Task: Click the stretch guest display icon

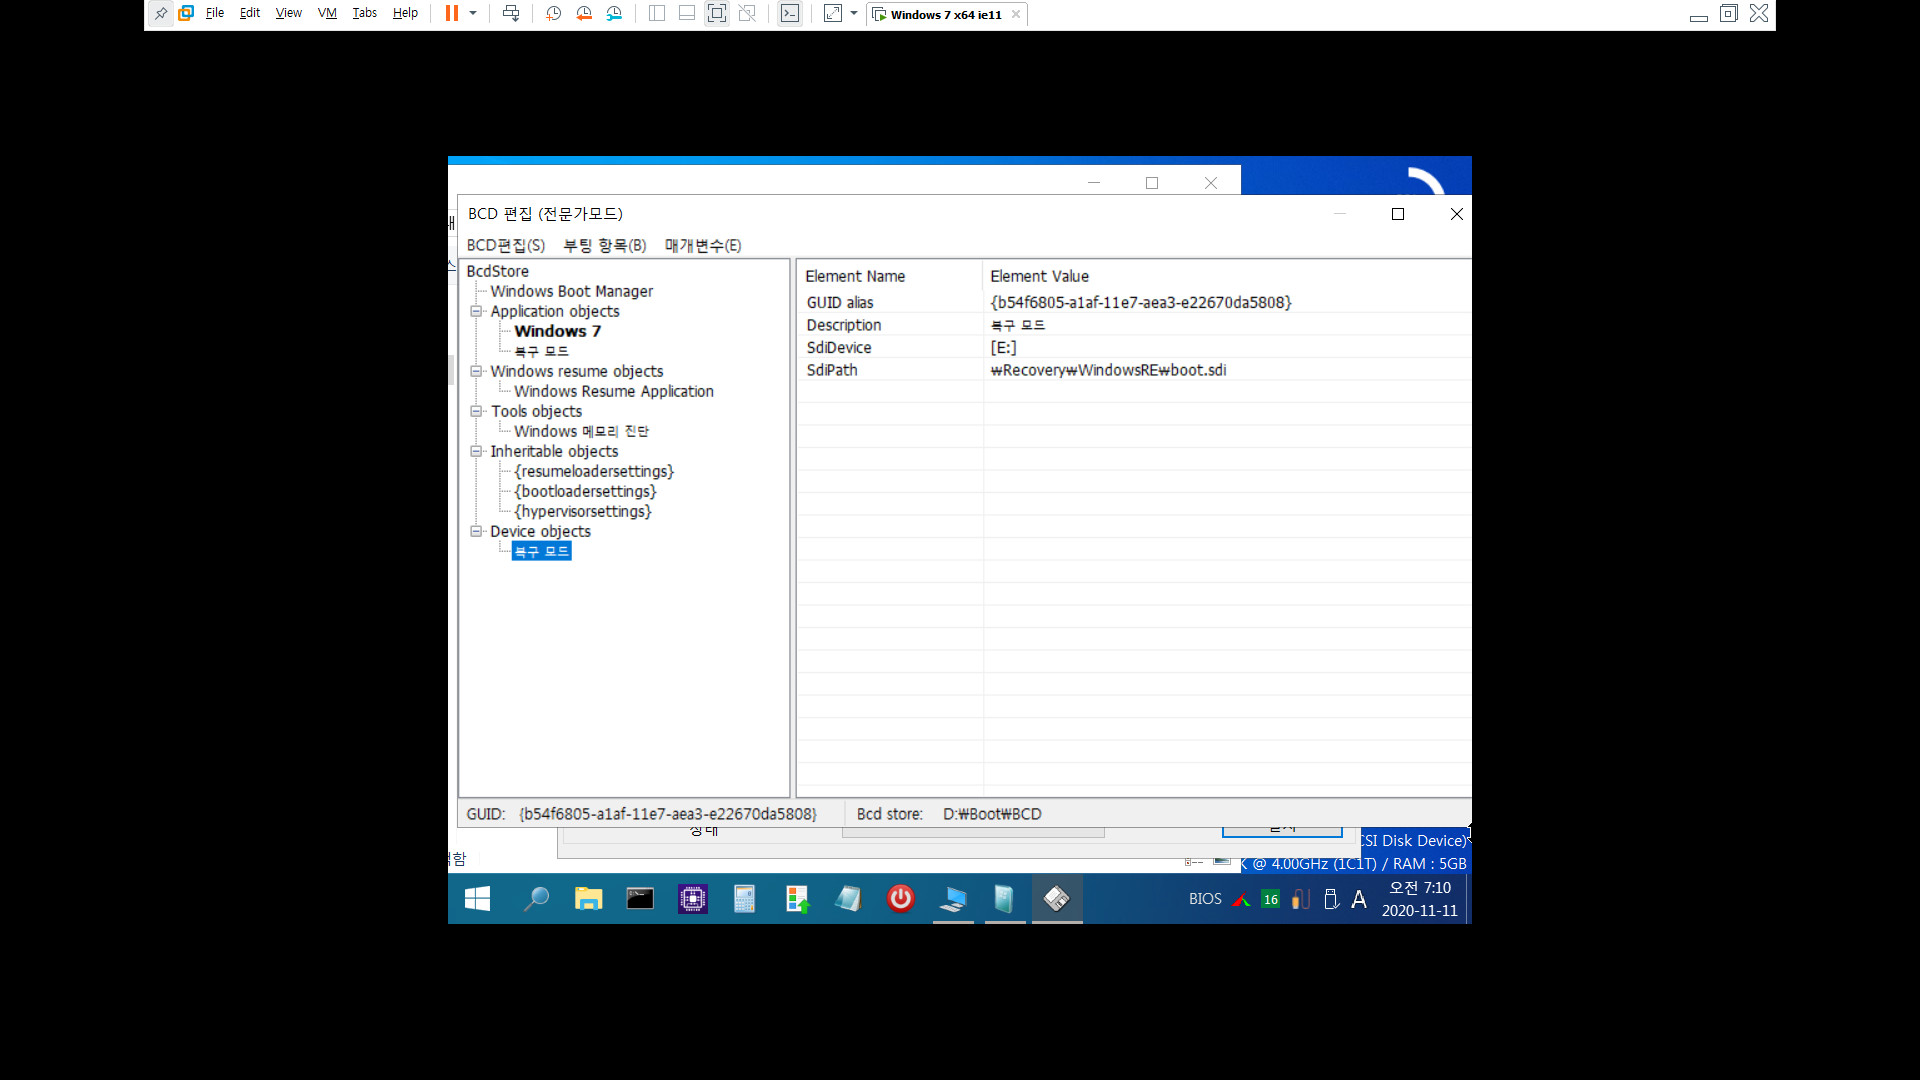Action: (x=833, y=14)
